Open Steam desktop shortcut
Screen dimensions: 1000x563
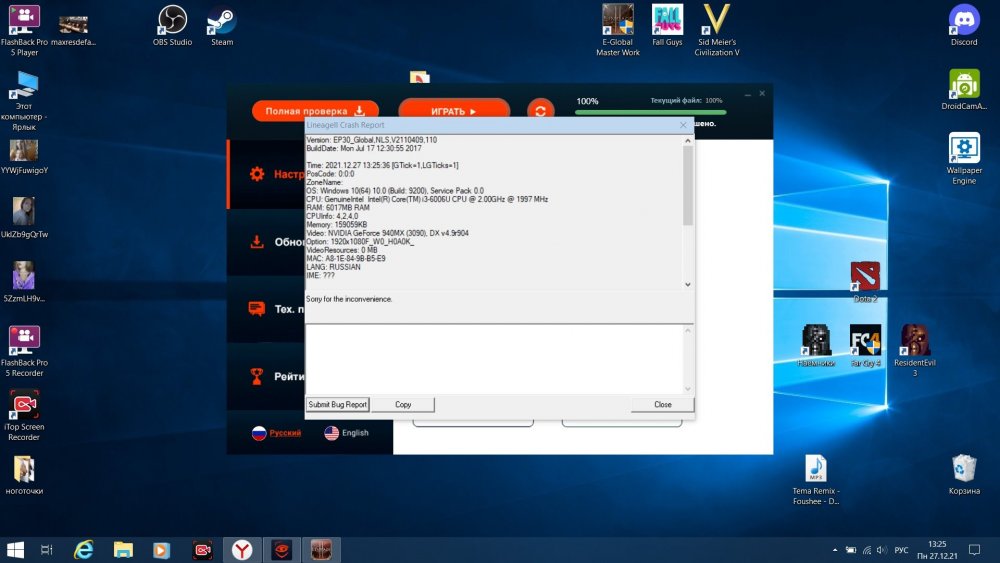click(221, 24)
